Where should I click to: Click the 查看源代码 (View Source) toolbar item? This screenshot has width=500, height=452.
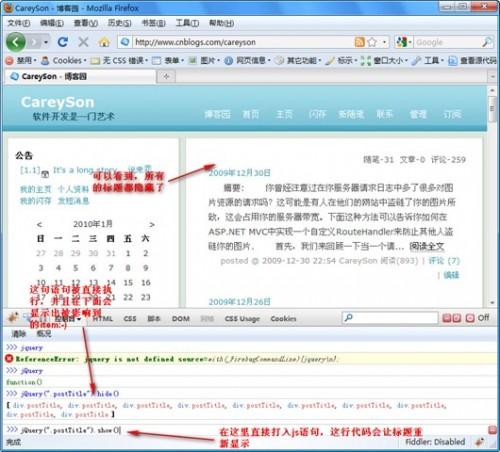(x=473, y=61)
